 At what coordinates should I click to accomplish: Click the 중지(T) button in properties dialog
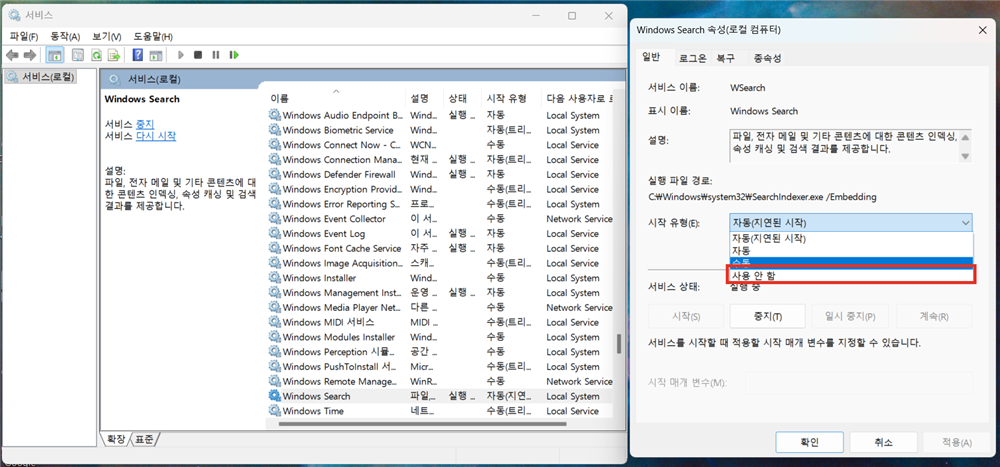click(x=767, y=316)
